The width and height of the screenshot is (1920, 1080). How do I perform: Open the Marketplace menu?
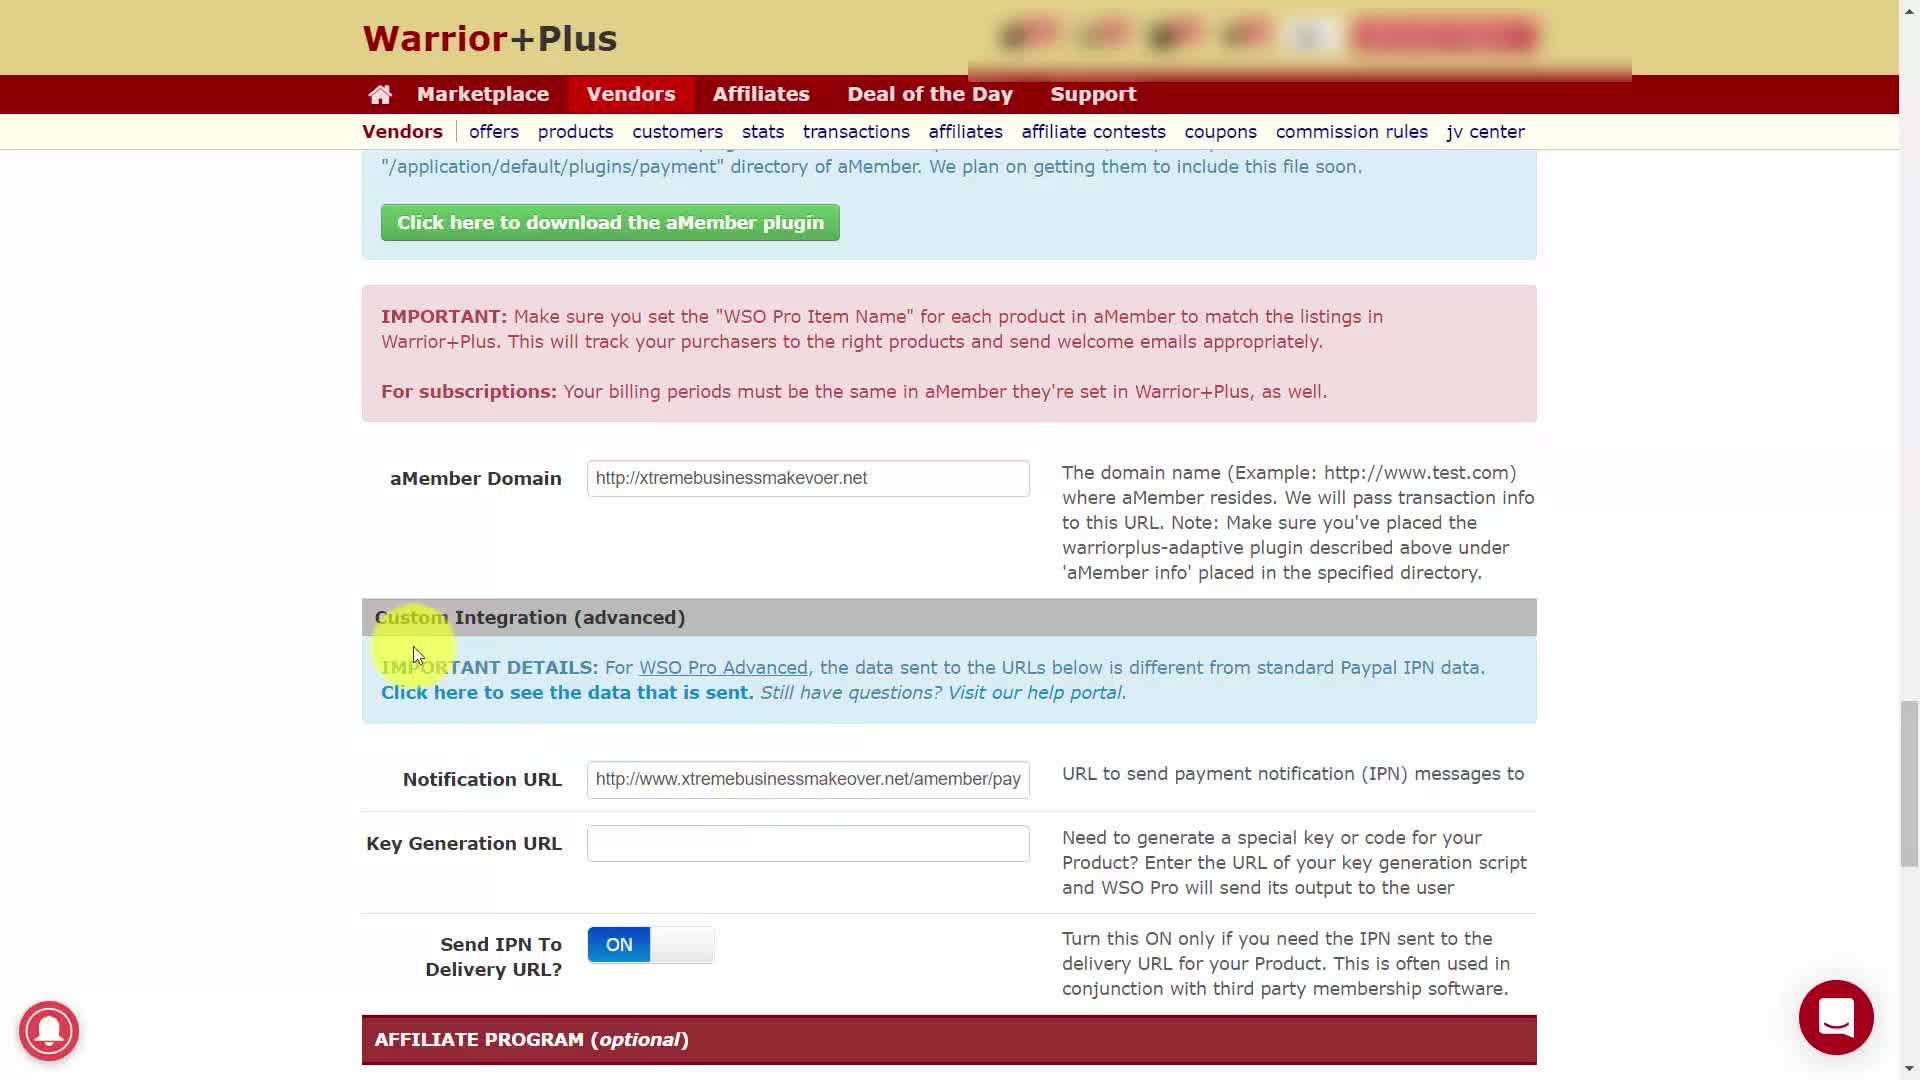click(x=483, y=94)
